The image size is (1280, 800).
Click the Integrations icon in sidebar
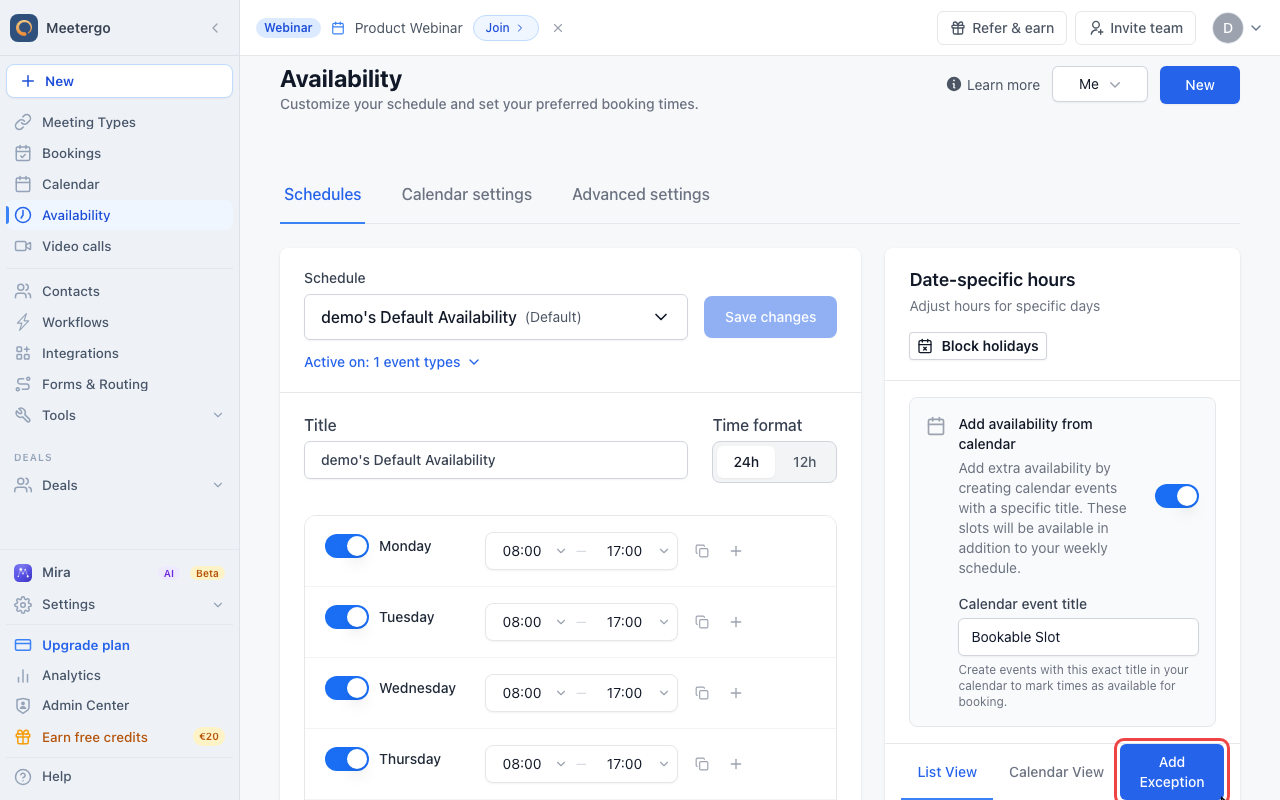(23, 353)
